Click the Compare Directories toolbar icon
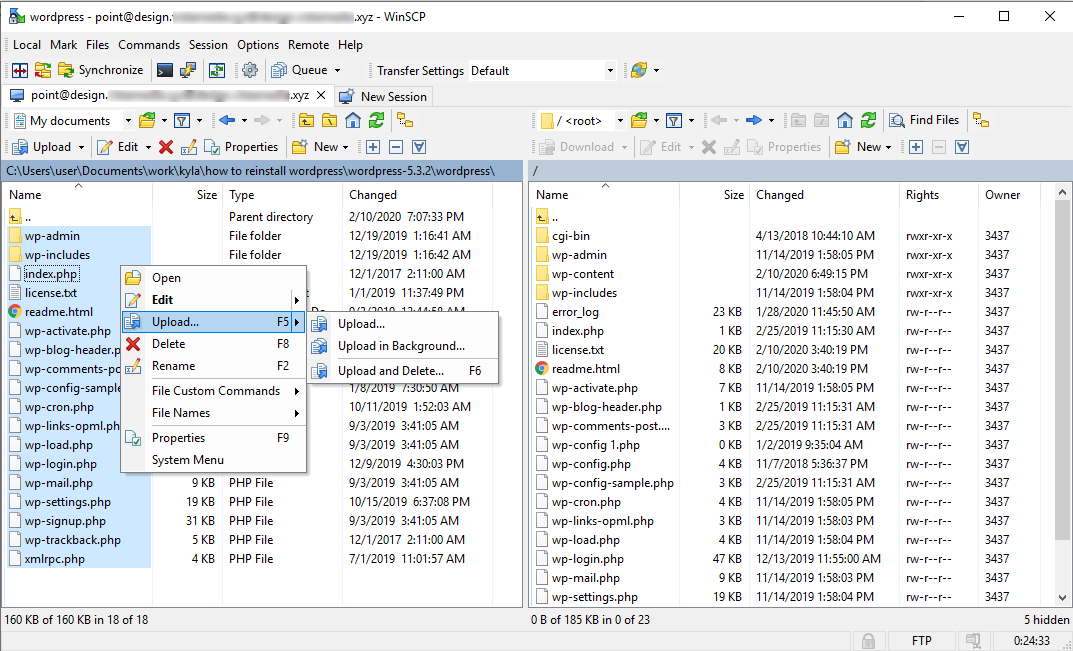The image size is (1073, 651). (x=20, y=70)
